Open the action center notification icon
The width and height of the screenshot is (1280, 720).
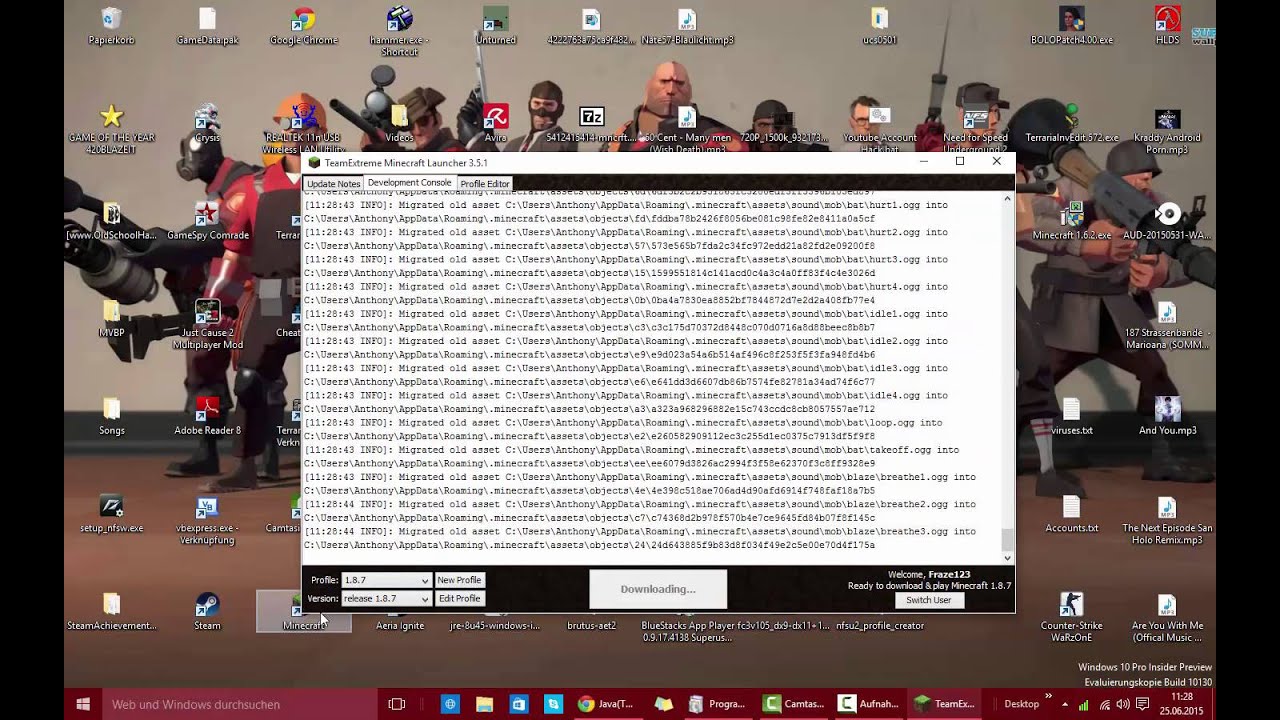point(1143,704)
